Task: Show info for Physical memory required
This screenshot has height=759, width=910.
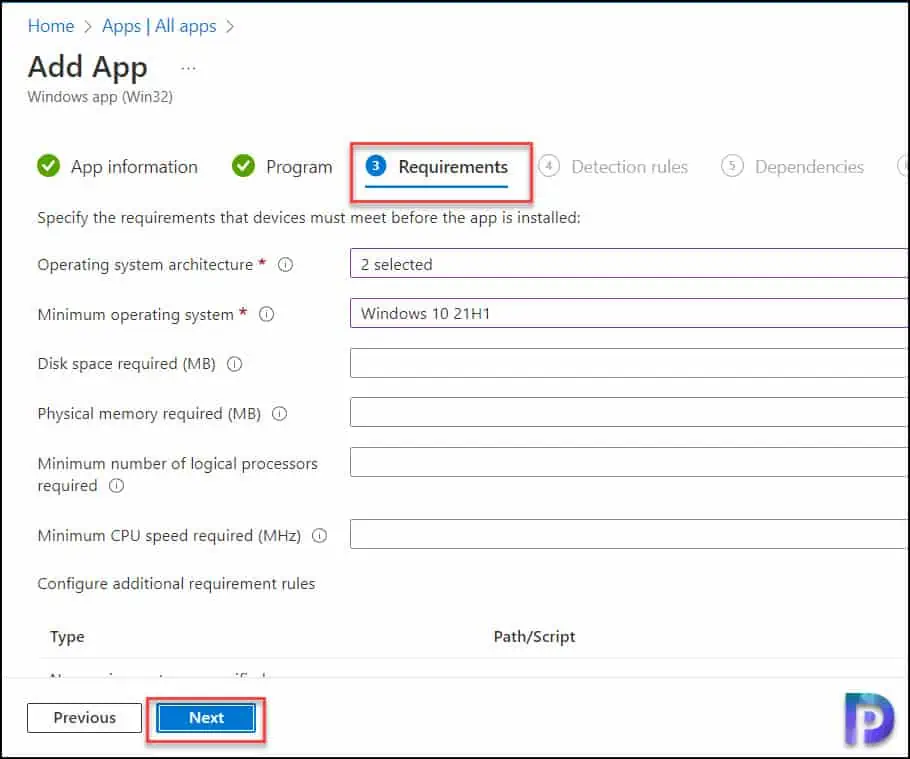Action: tap(280, 414)
